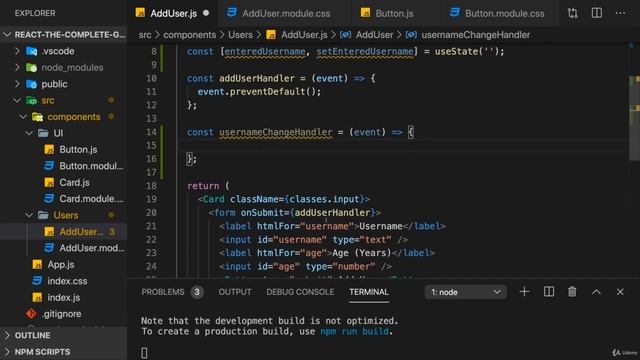
Task: Click 'setEnteredUsername' on line 8
Action: tap(365, 51)
